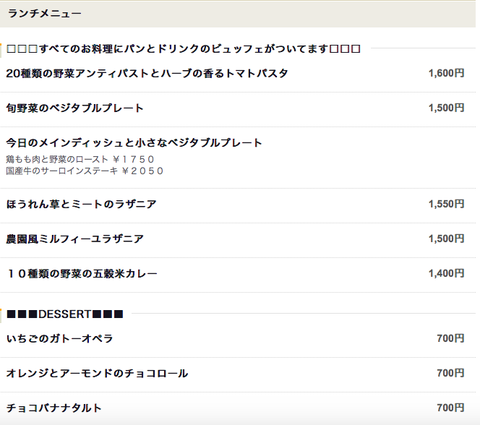Click the 1,600円 price of tomato pasta

point(446,73)
